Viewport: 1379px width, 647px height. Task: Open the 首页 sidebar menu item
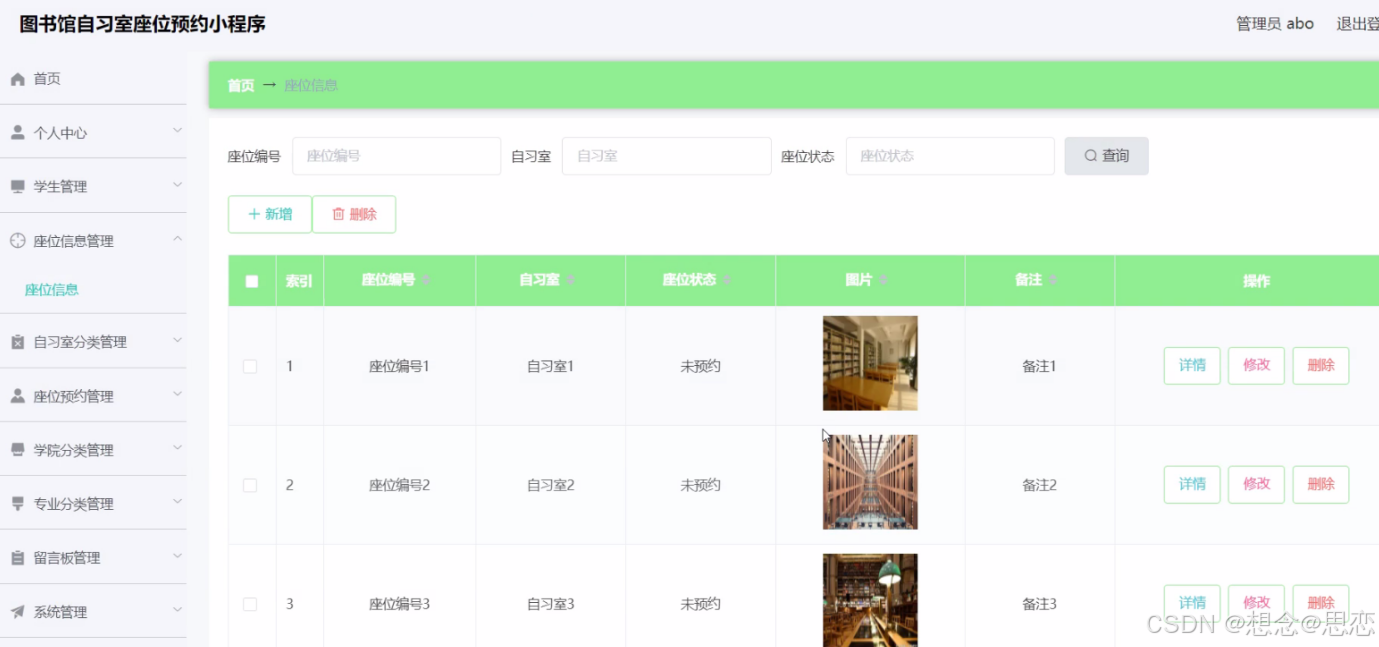[x=93, y=79]
